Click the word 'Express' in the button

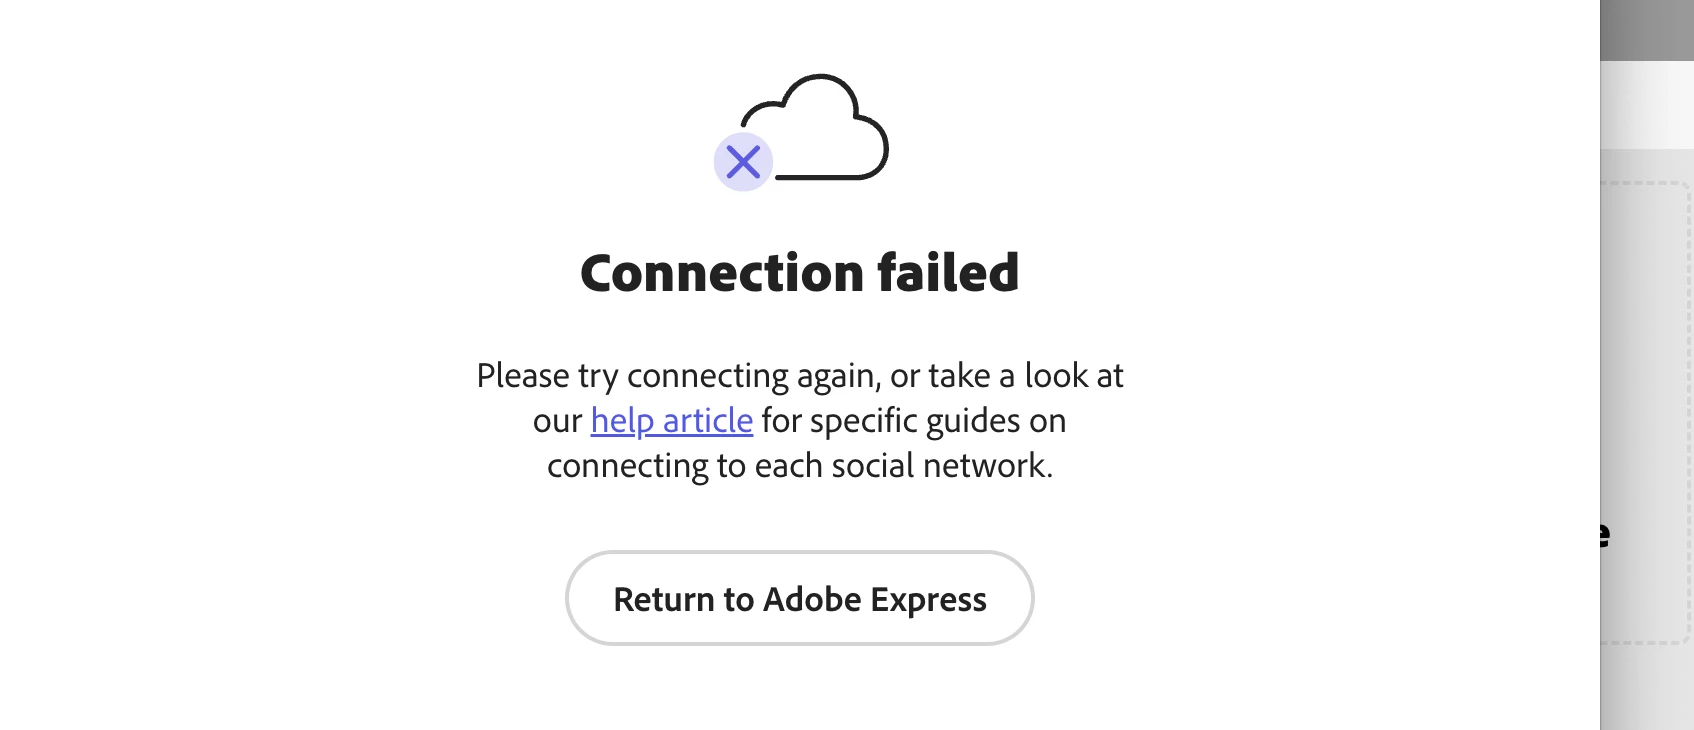coord(928,599)
